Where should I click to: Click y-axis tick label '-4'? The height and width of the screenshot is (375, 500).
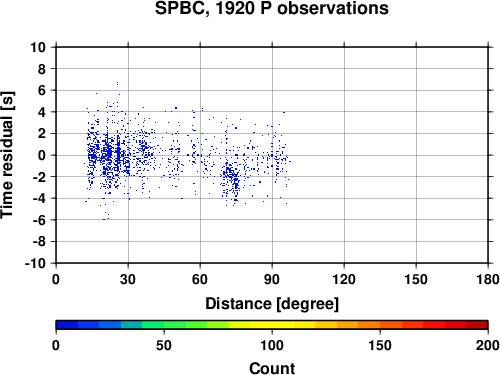coord(39,198)
